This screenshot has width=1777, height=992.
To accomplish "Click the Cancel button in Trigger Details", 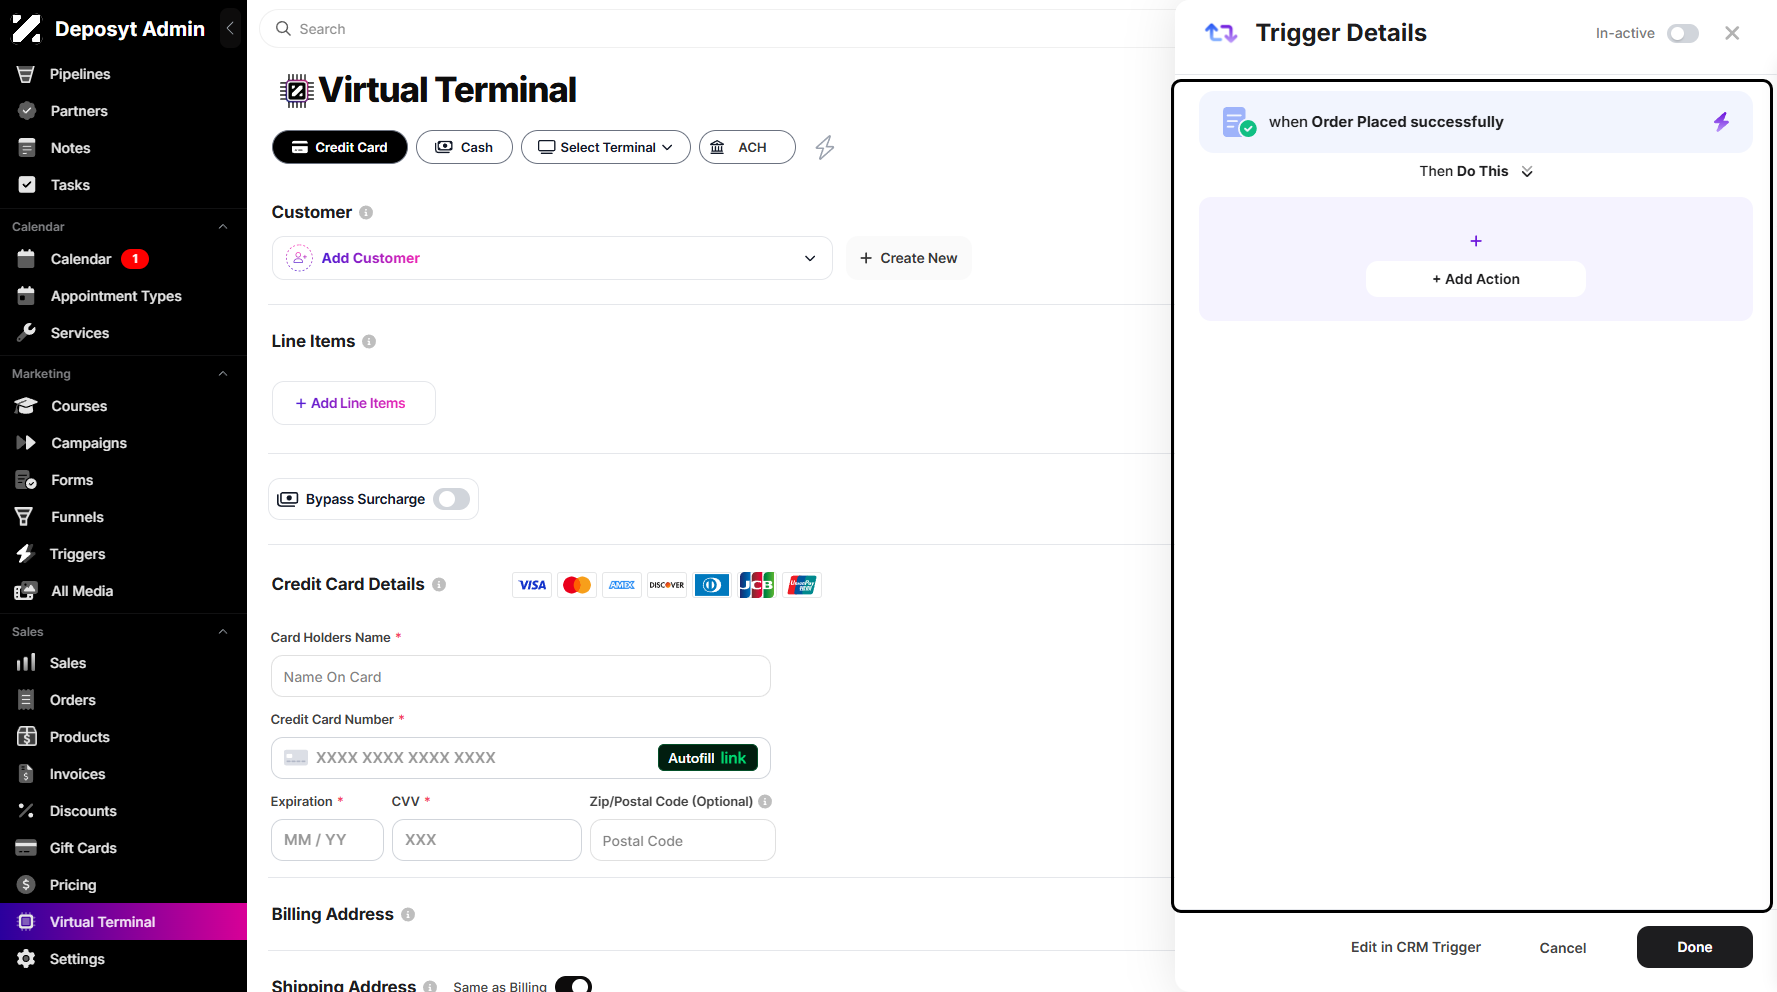I will point(1563,948).
